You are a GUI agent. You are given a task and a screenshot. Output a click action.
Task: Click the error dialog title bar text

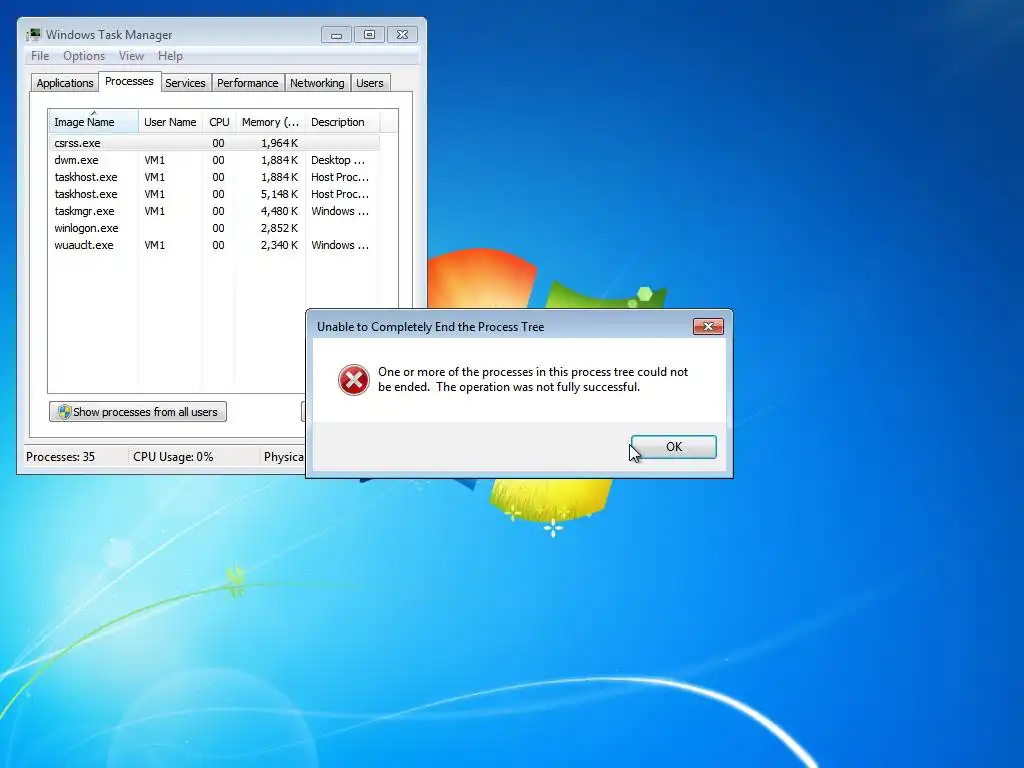pos(430,327)
